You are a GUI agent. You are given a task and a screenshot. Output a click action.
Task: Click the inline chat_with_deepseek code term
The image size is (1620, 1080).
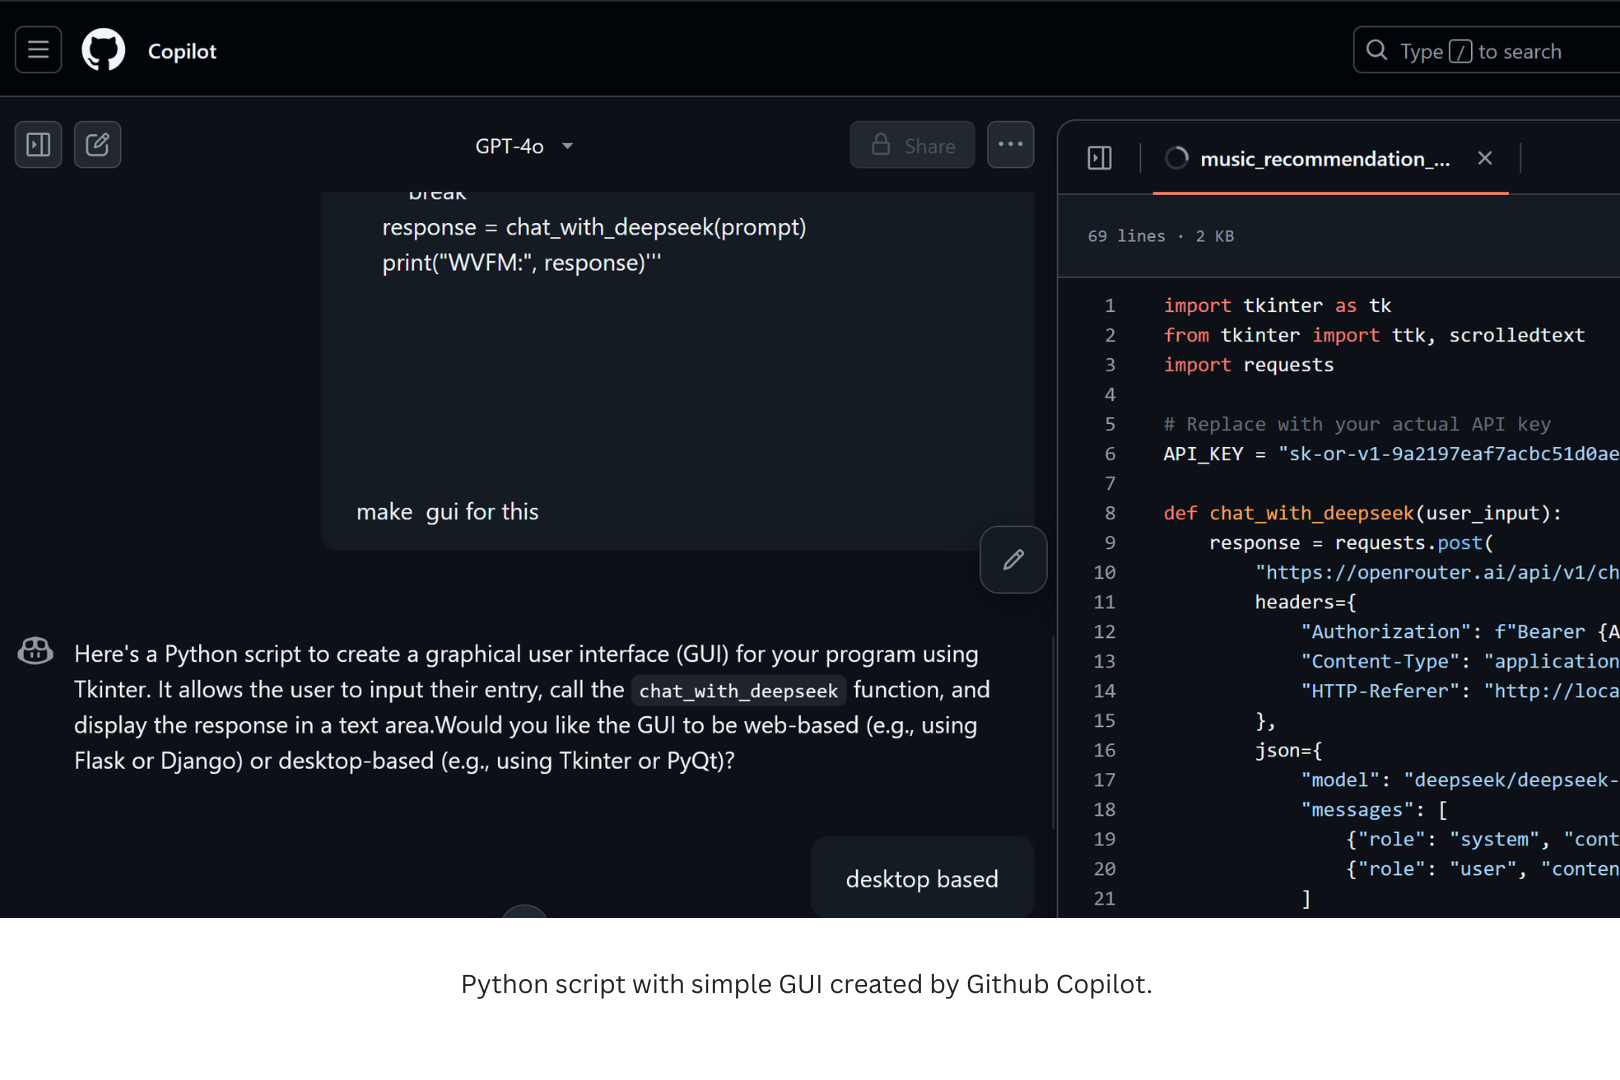(738, 691)
